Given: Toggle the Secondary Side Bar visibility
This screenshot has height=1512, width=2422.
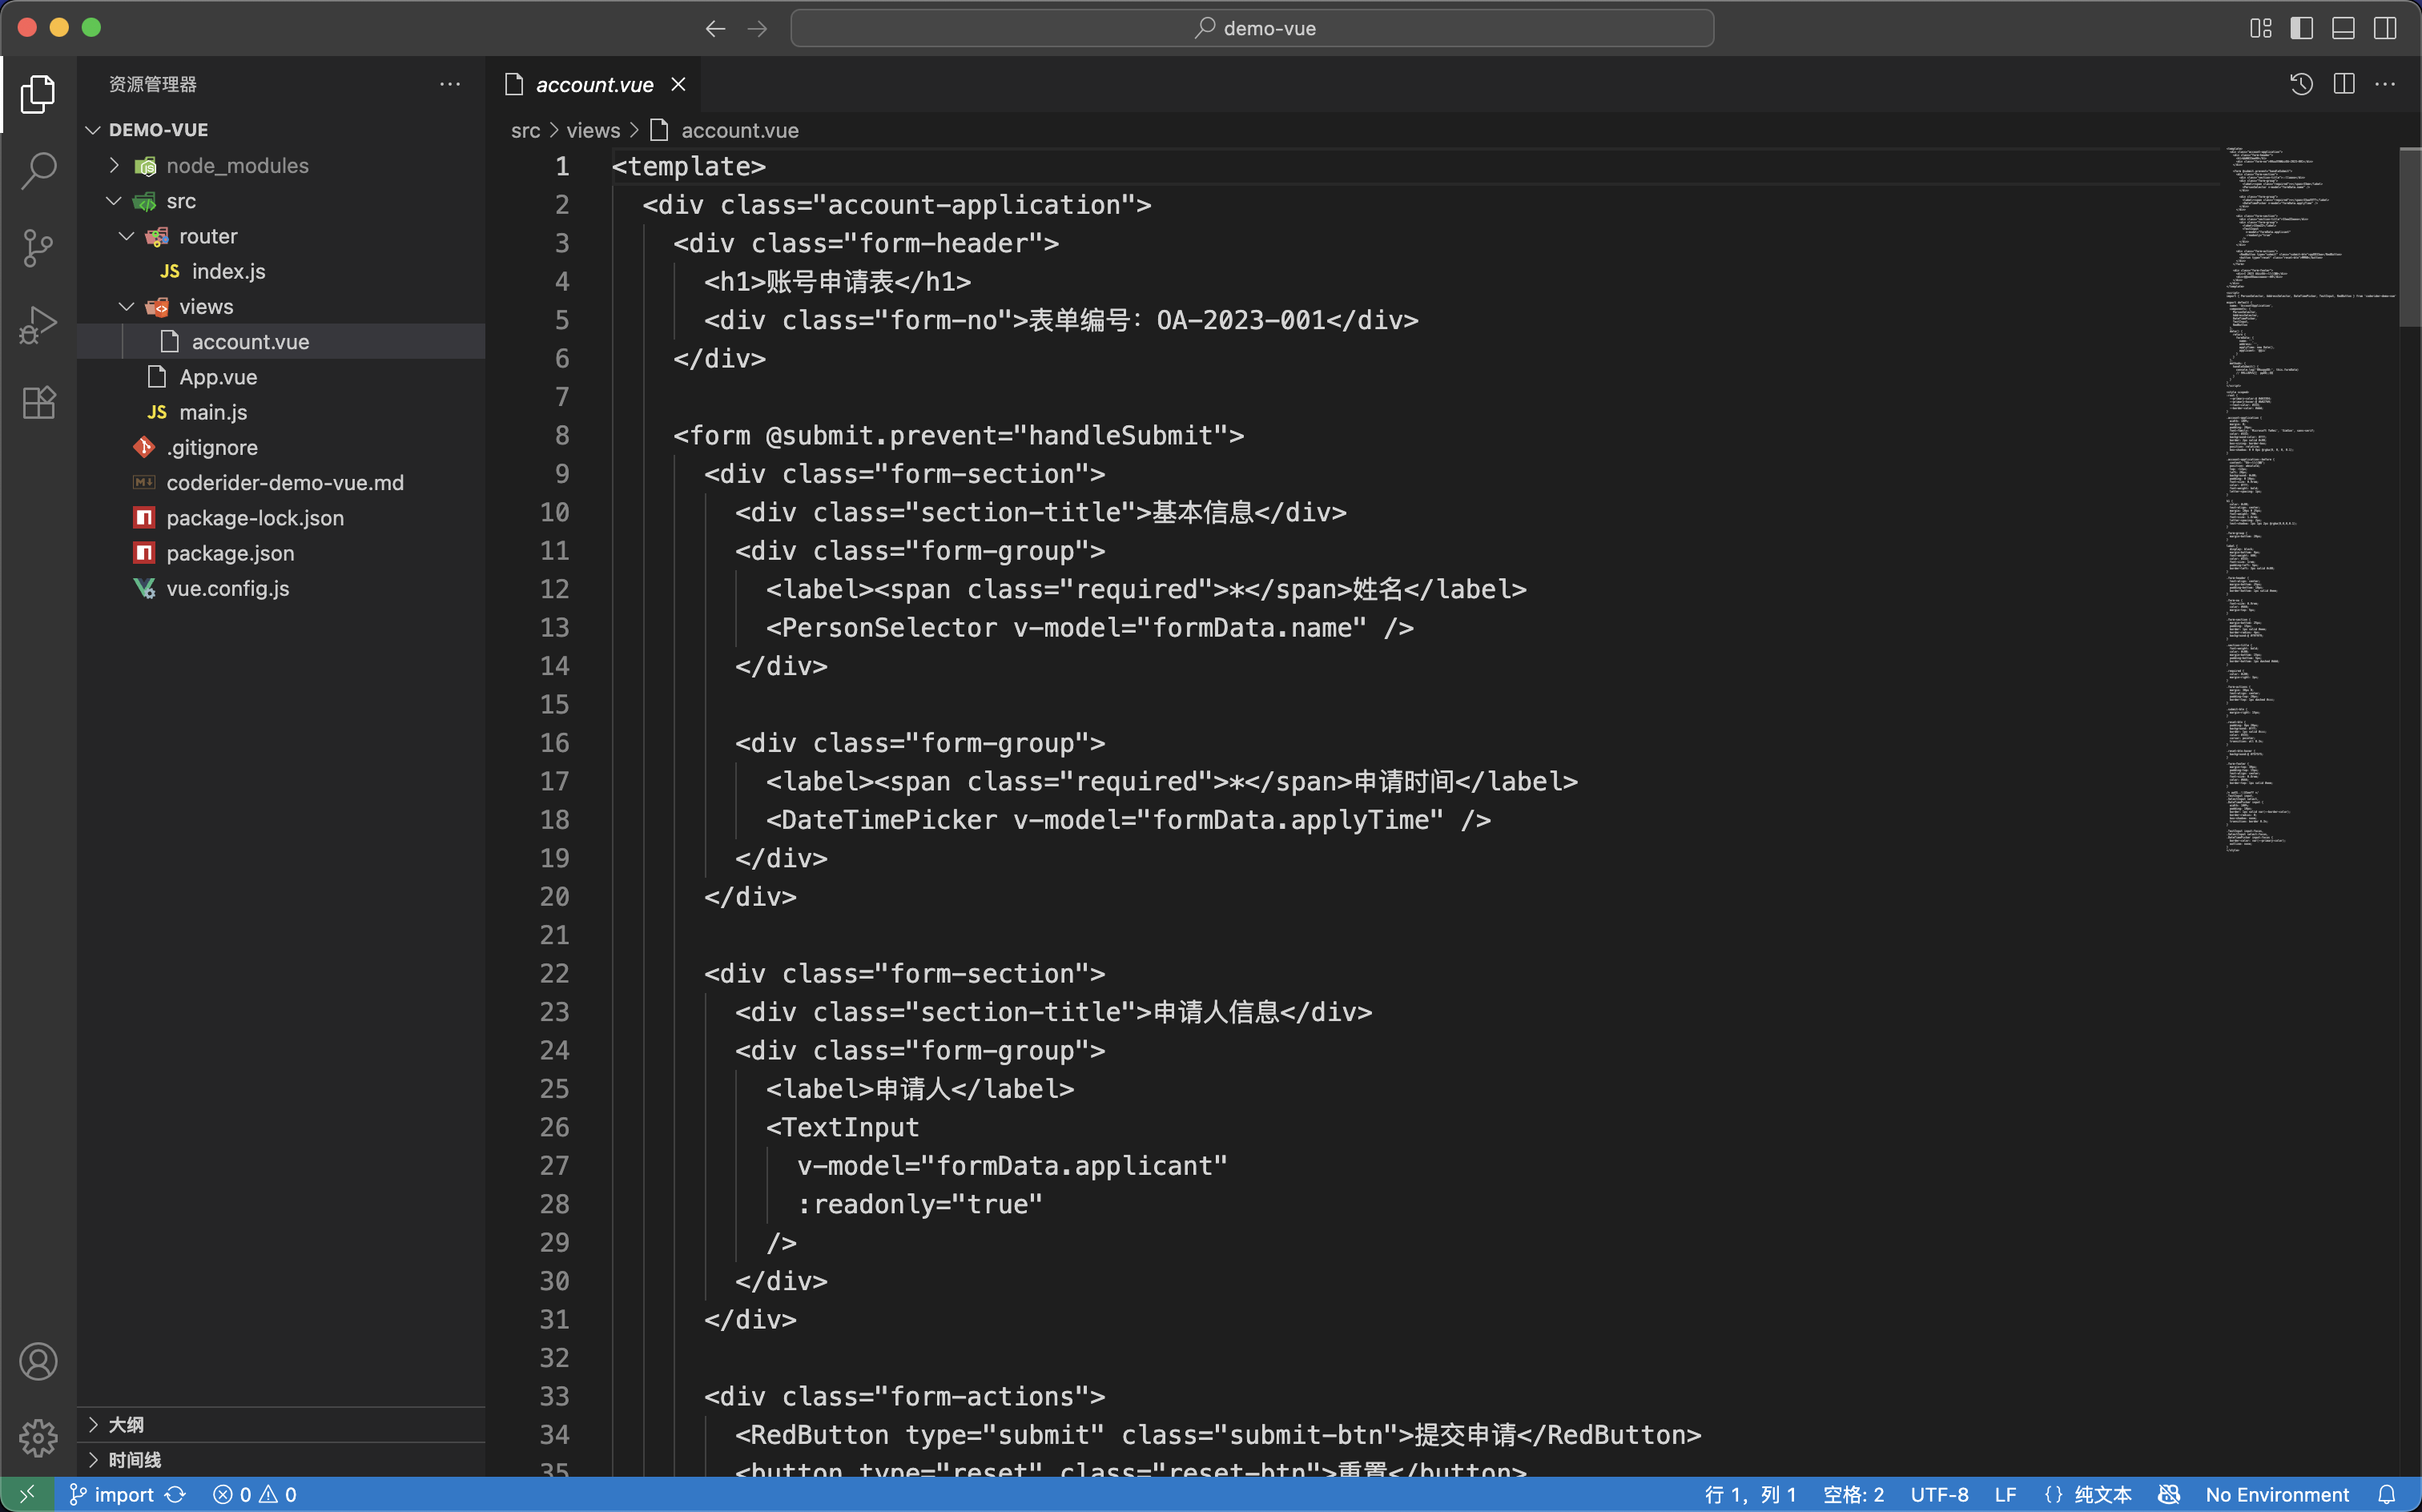Looking at the screenshot, I should (2385, 28).
